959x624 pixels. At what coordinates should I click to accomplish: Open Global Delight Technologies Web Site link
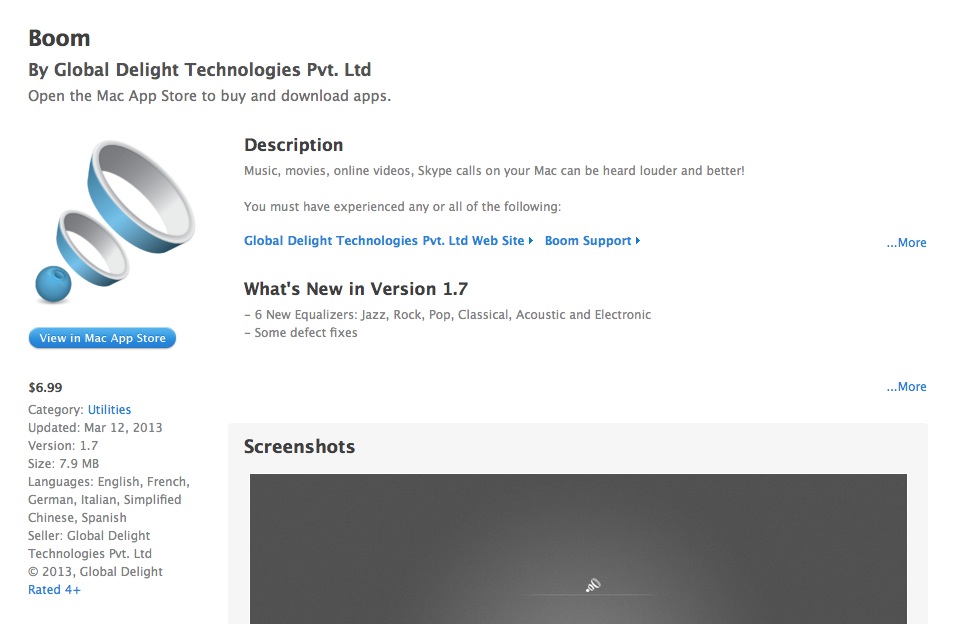coord(388,240)
